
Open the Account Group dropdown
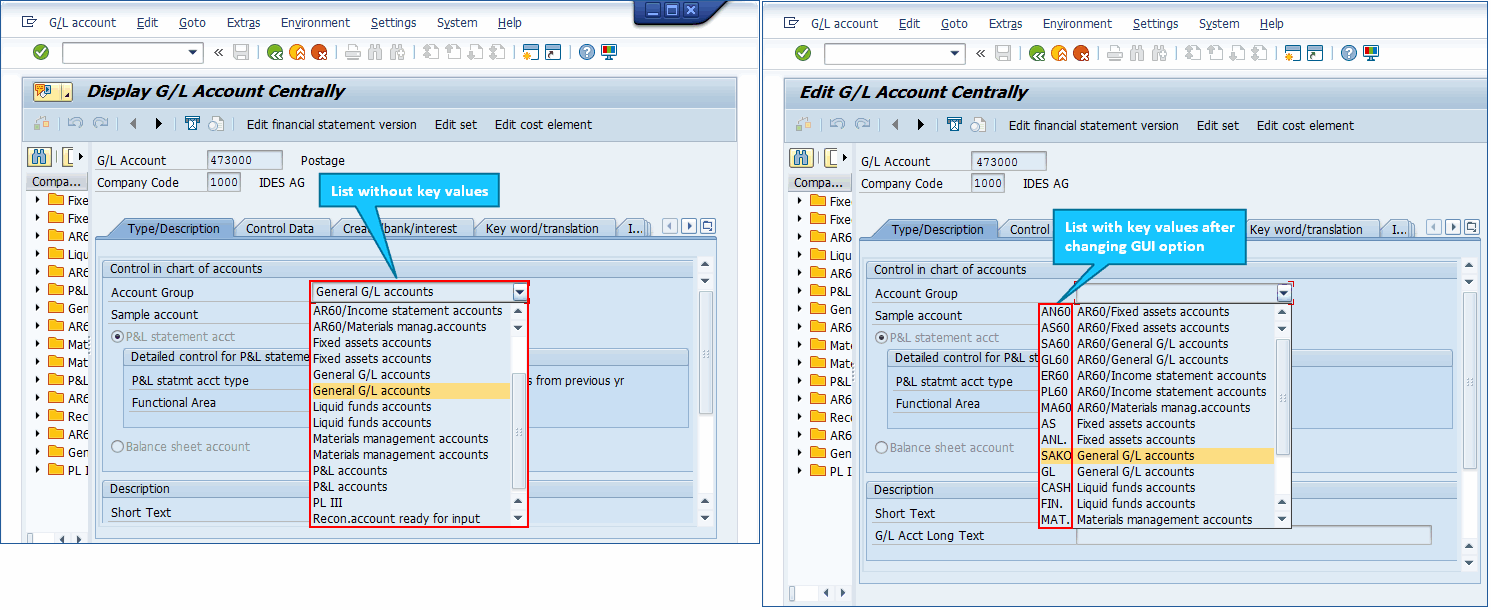tap(520, 290)
